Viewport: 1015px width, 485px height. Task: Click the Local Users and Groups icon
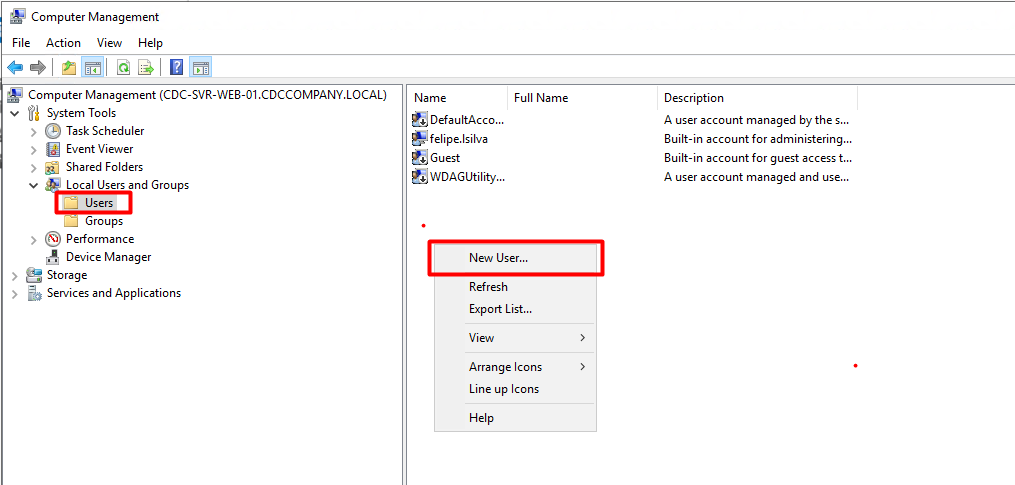(53, 185)
